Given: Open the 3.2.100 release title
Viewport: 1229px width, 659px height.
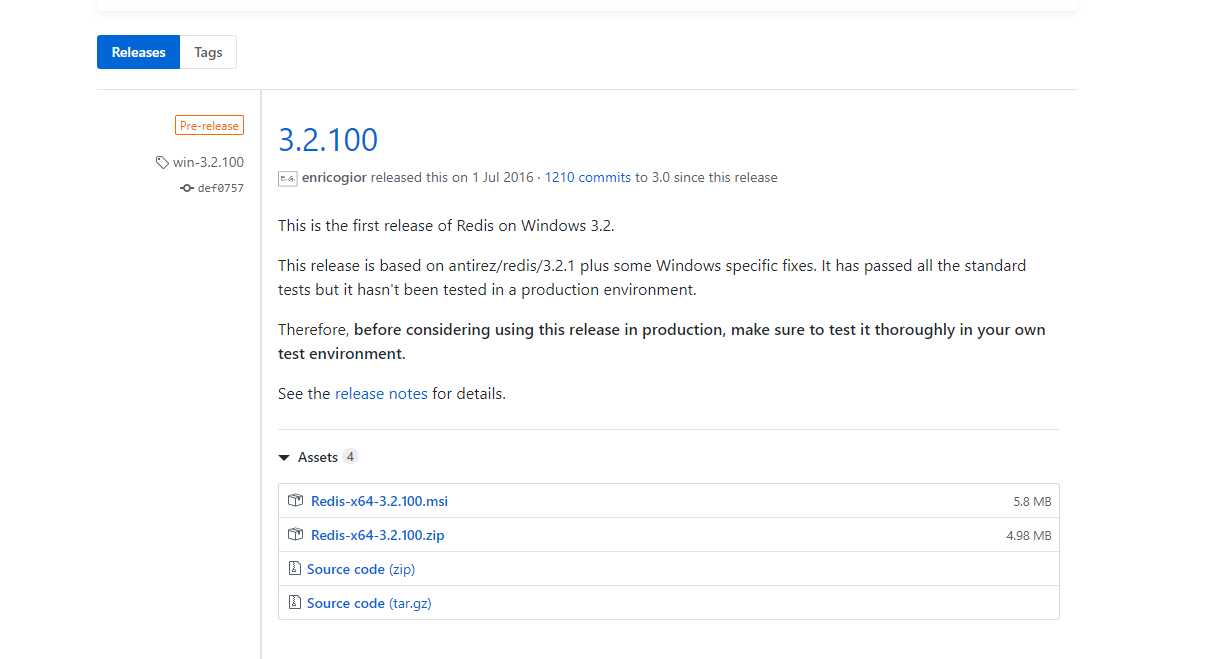Looking at the screenshot, I should (x=328, y=139).
